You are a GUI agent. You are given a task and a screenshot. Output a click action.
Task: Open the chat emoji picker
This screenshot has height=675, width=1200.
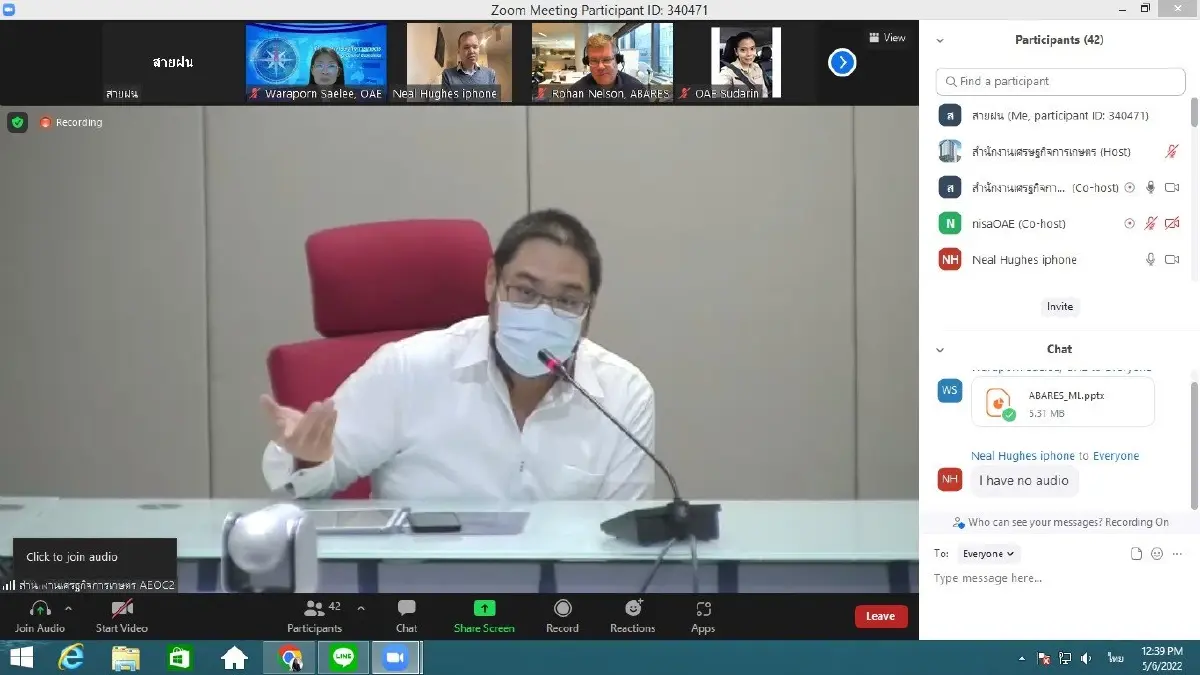pyautogui.click(x=1157, y=553)
